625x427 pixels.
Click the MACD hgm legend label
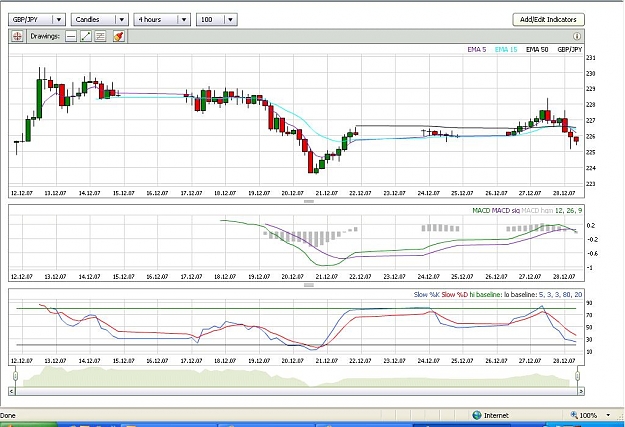537,210
